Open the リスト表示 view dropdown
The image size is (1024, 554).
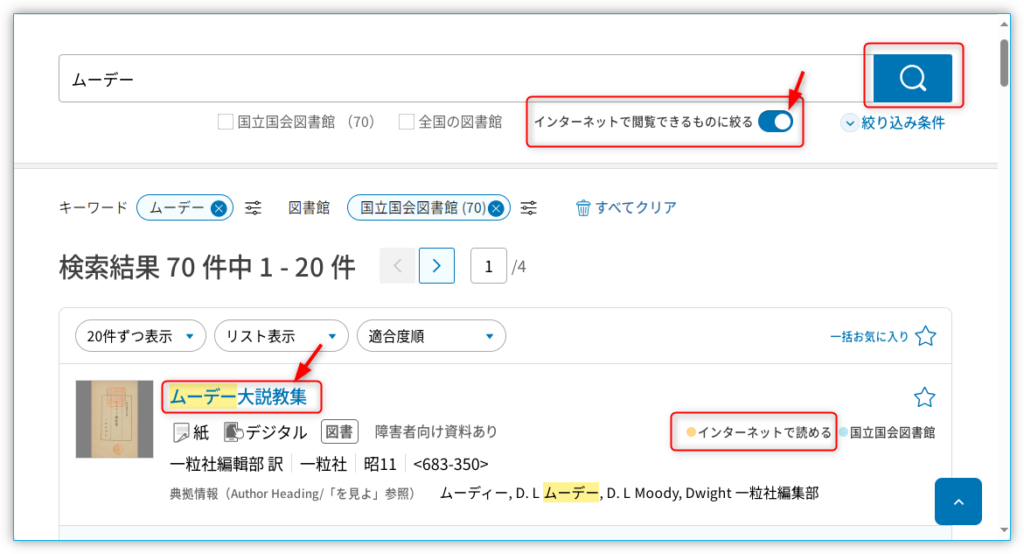click(281, 336)
